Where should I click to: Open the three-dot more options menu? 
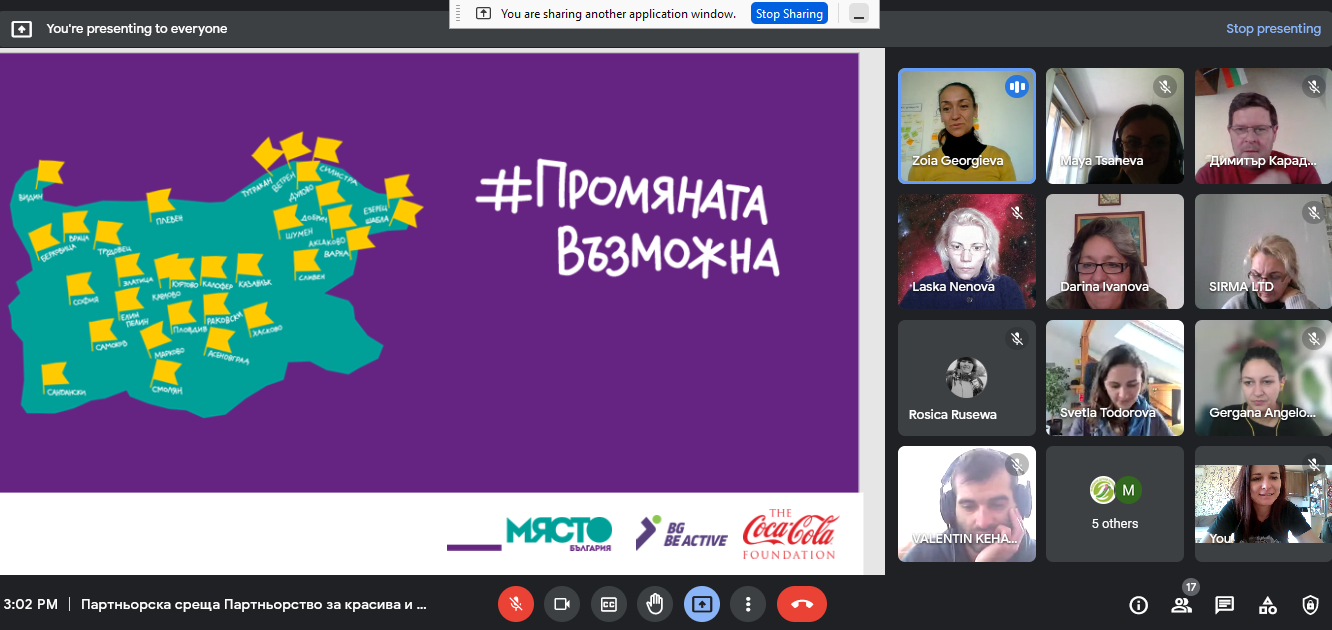point(747,604)
